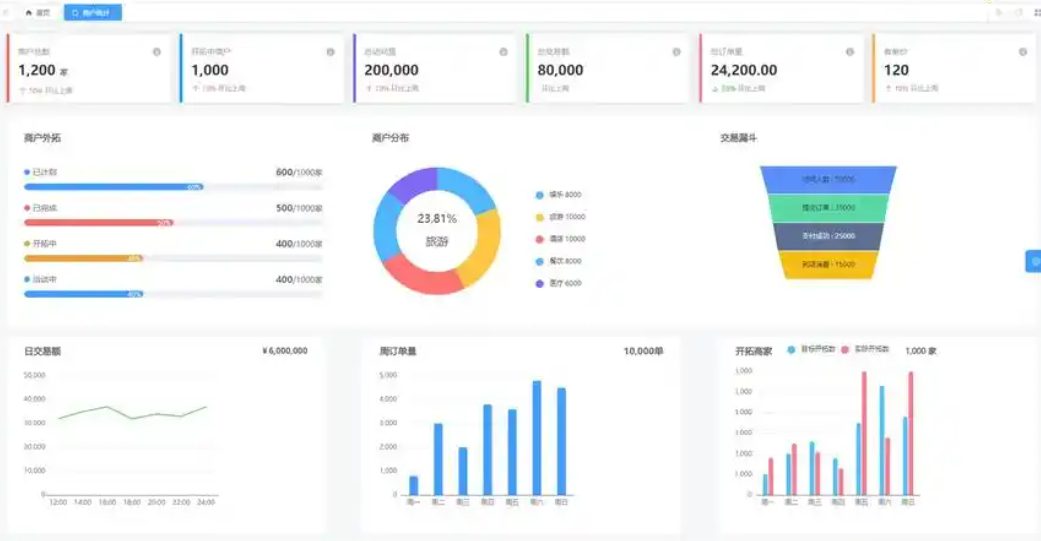Click the grid icon at top right
The width and height of the screenshot is (1041, 541).
click(1037, 13)
